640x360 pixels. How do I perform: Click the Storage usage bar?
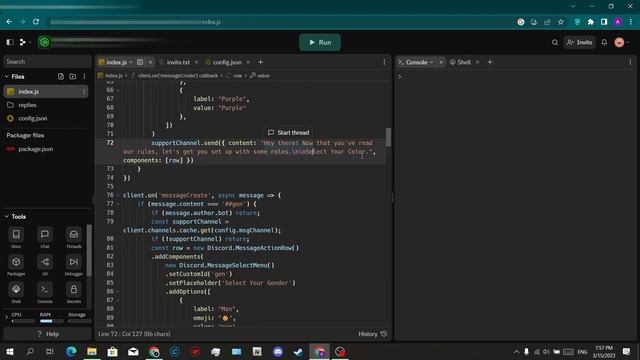click(x=80, y=321)
